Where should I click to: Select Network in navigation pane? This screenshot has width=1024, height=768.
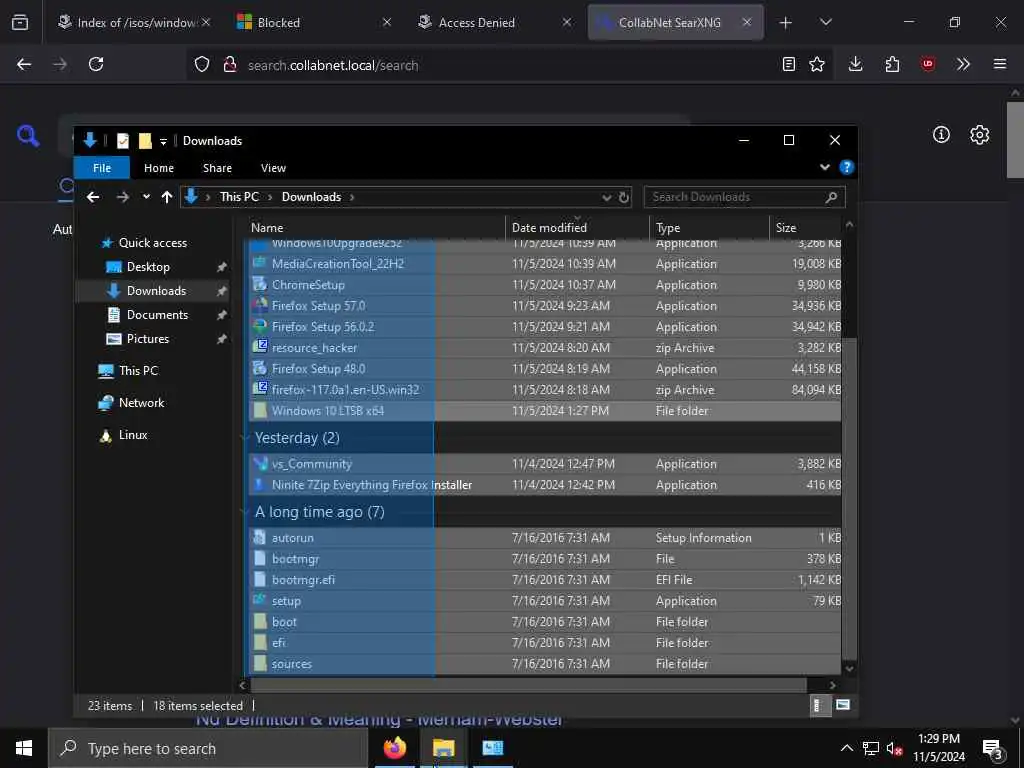(142, 402)
